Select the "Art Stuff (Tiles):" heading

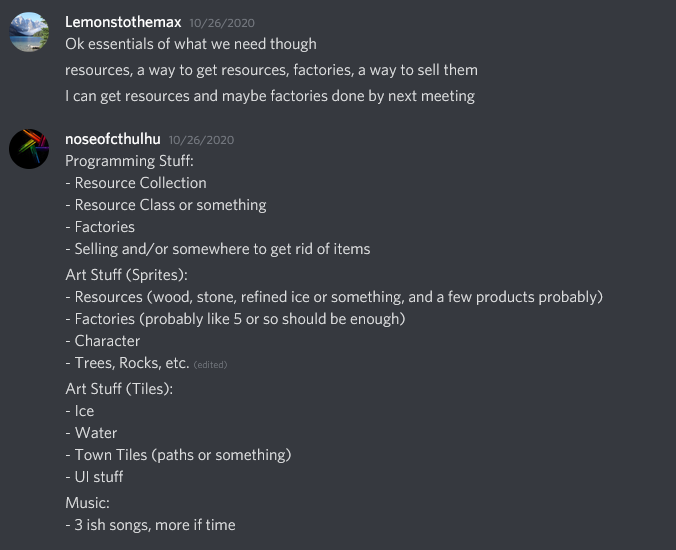119,388
